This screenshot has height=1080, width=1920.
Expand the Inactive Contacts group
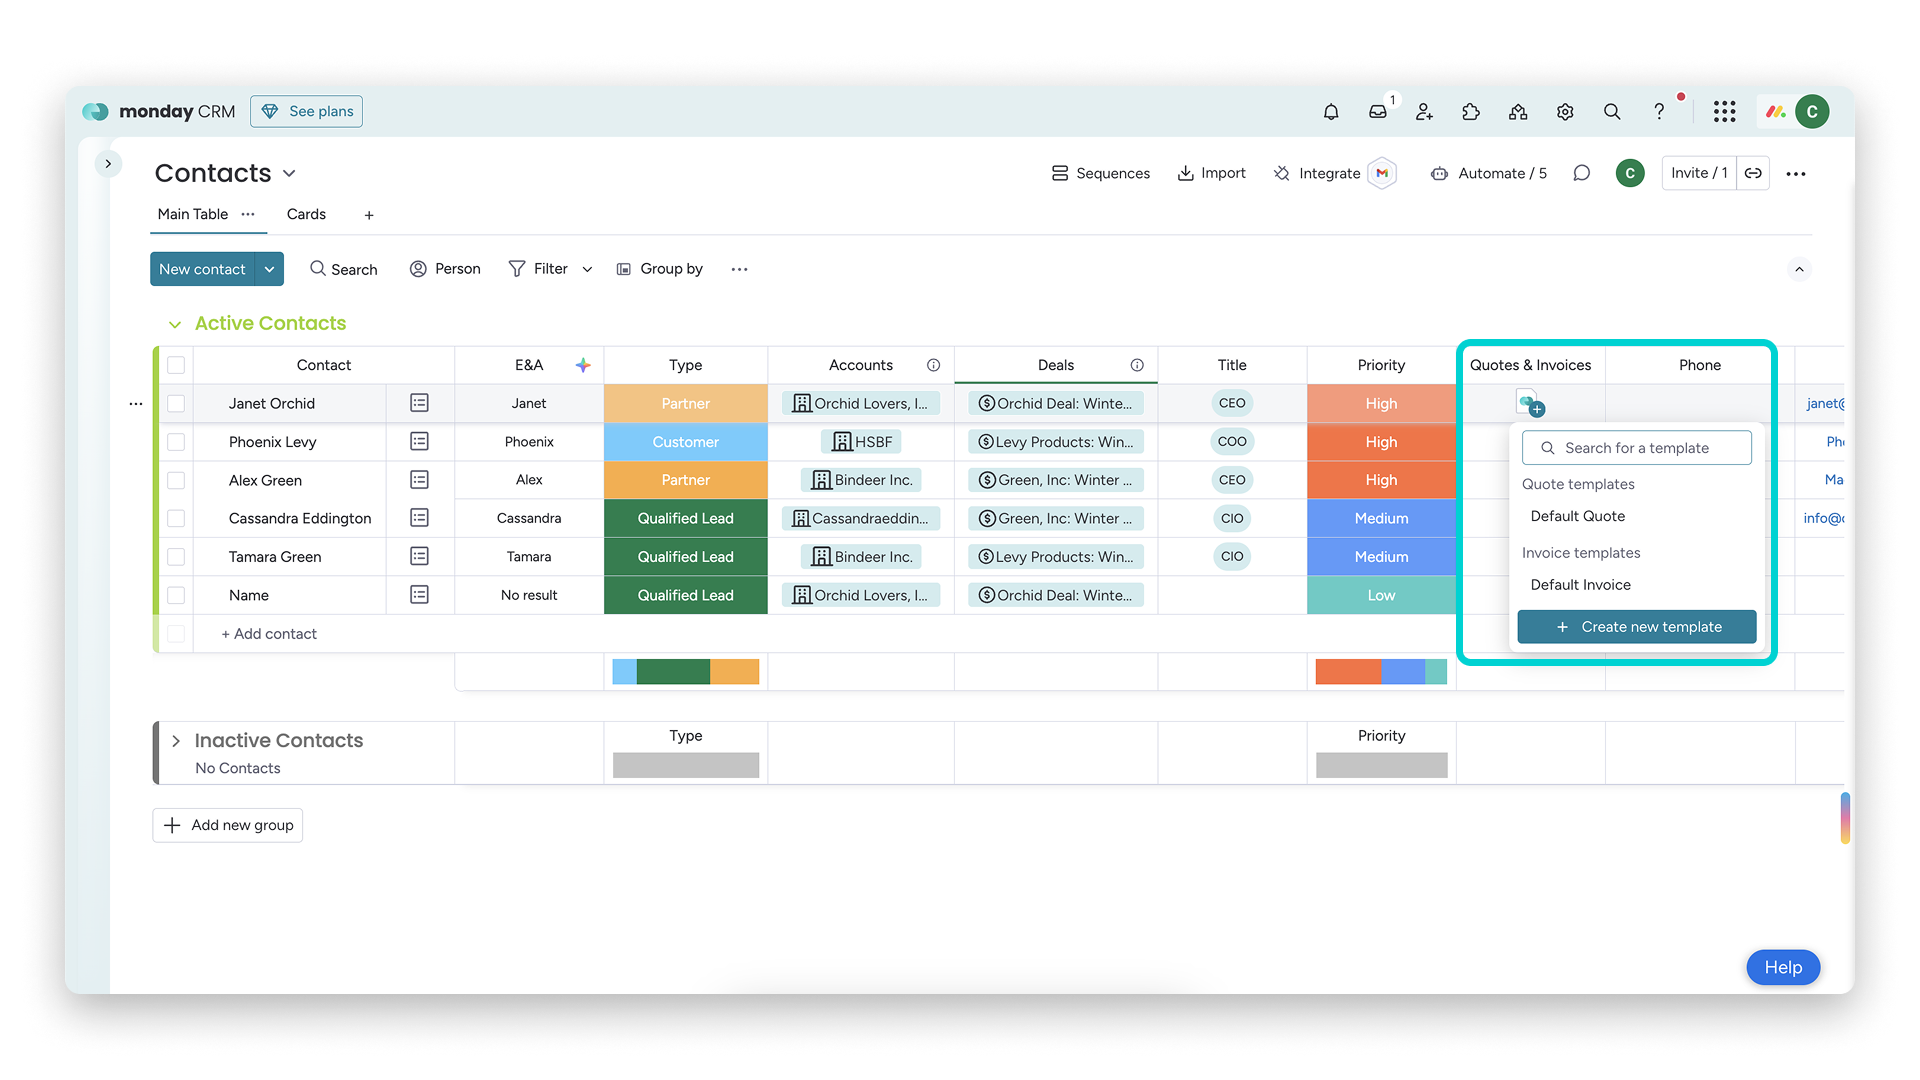pyautogui.click(x=176, y=741)
